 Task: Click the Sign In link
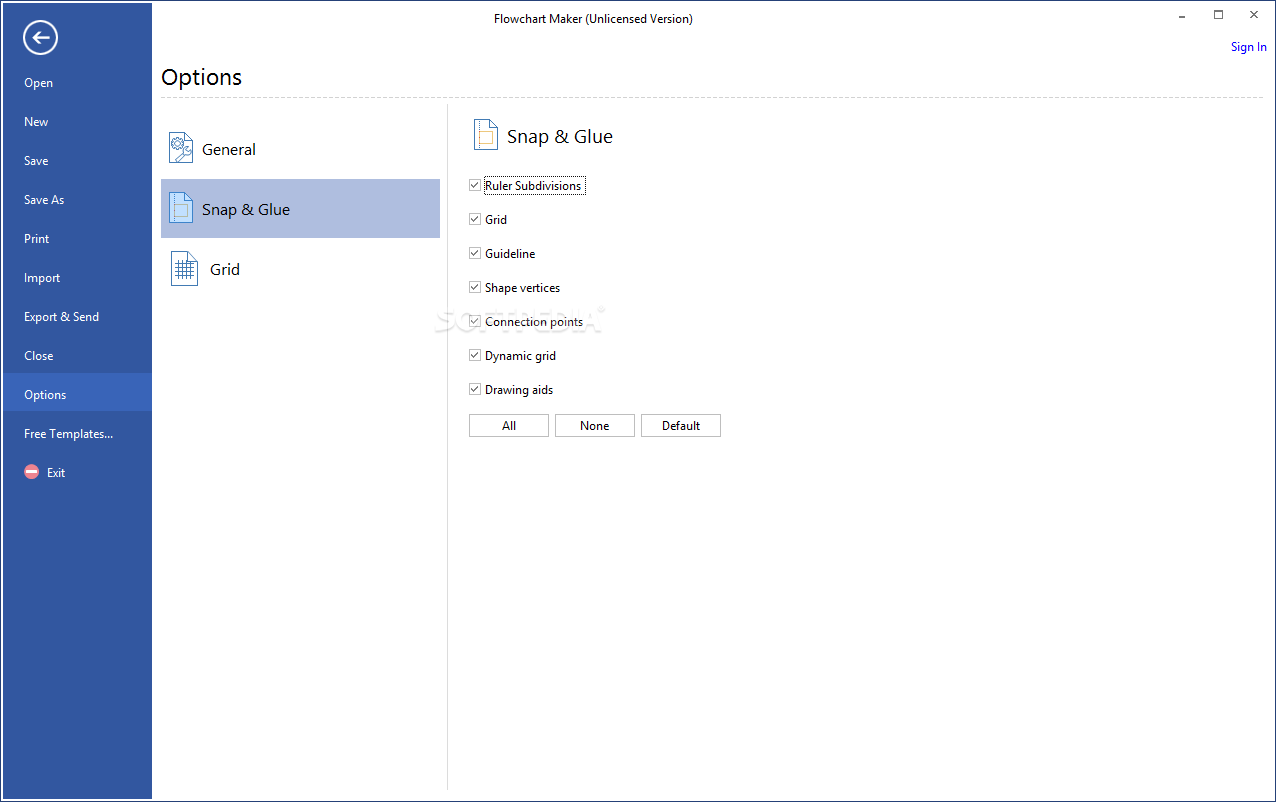click(x=1249, y=47)
